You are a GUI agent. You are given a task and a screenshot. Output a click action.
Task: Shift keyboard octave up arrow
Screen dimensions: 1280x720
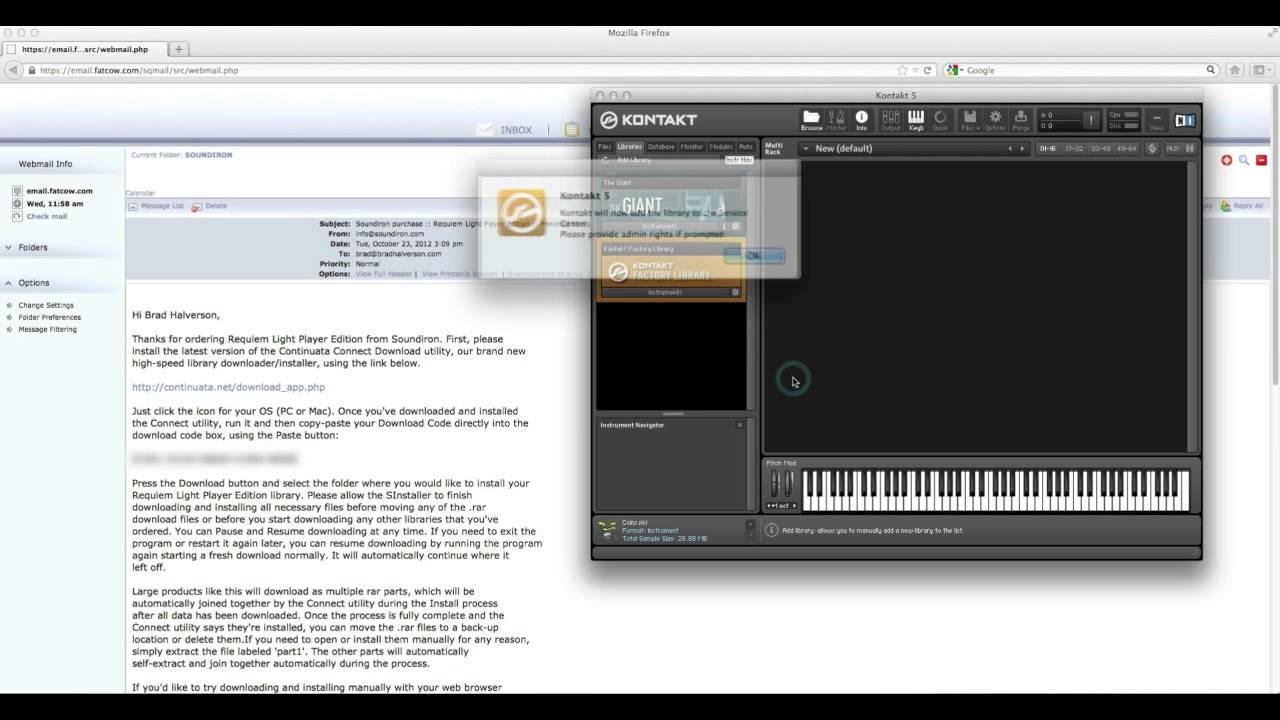[794, 506]
